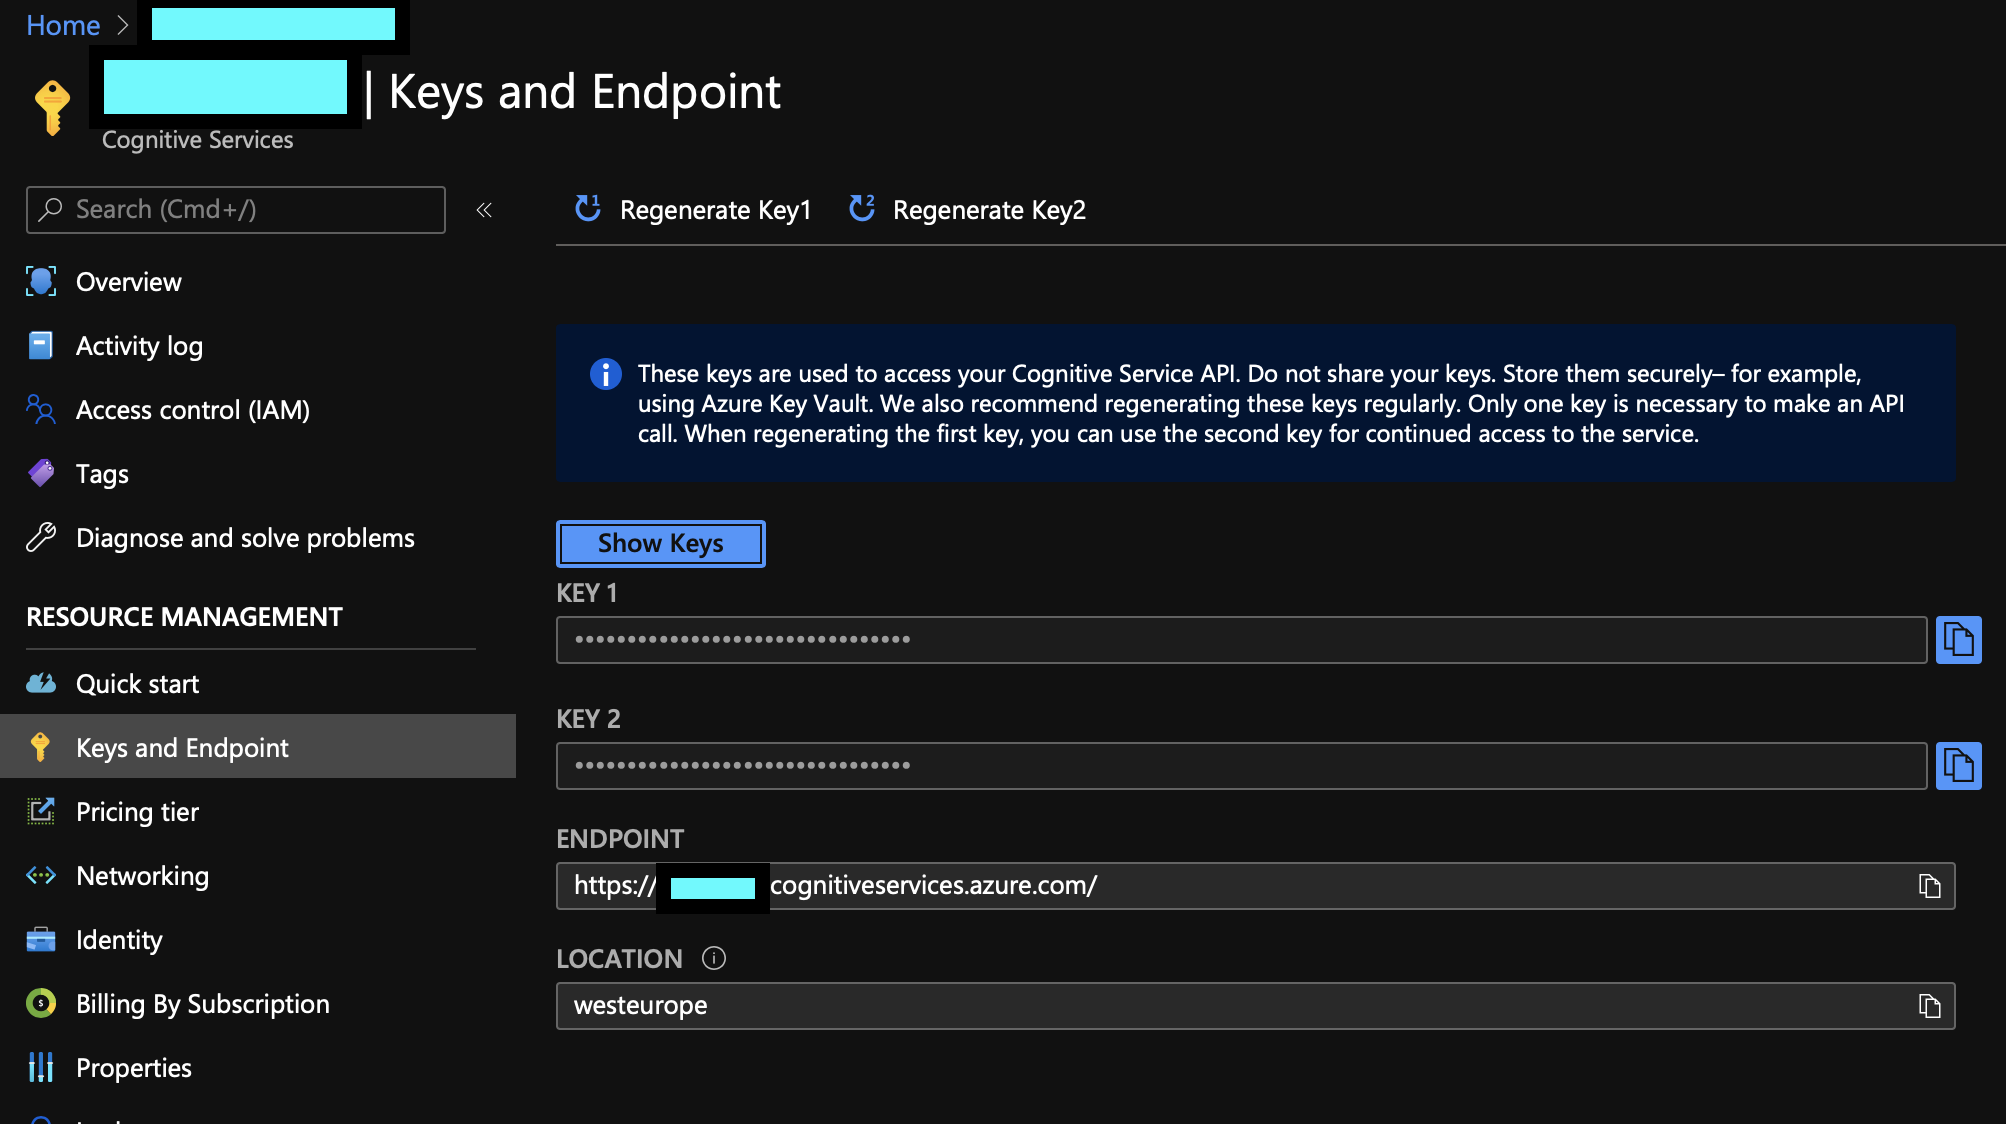Click the Properties sliders icon

pos(41,1068)
